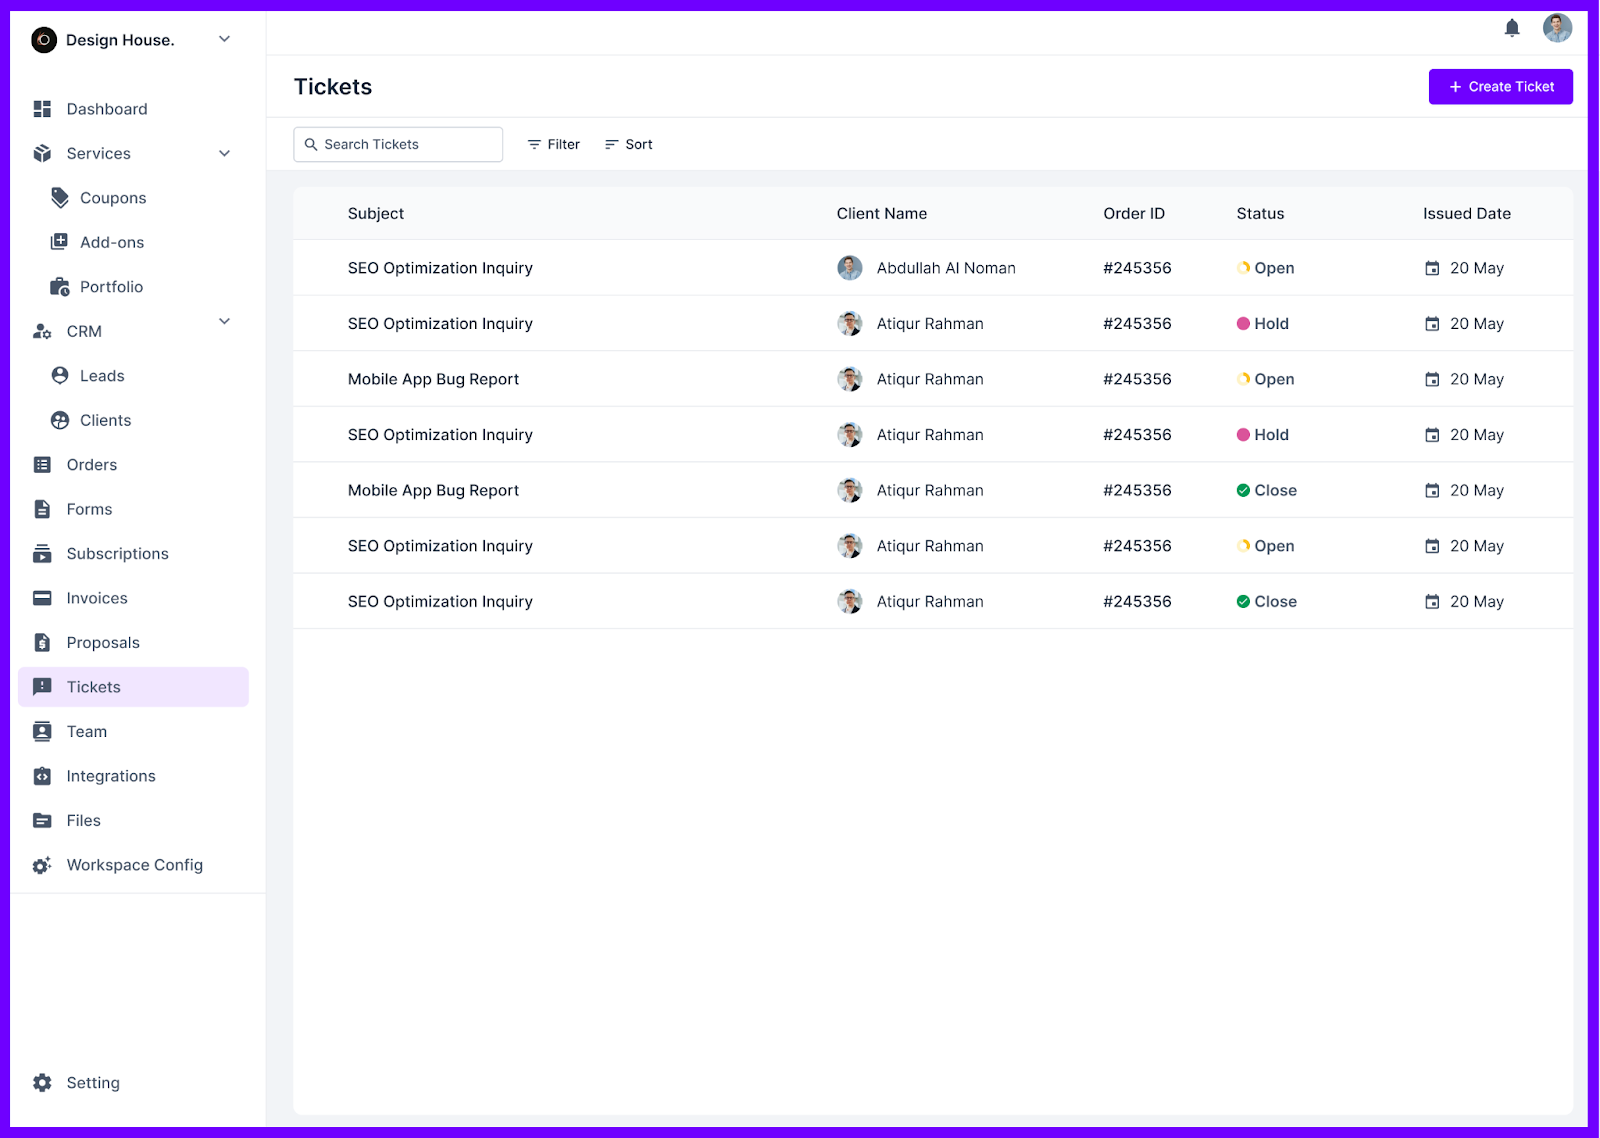Open the Sort options
This screenshot has height=1138, width=1600.
(629, 144)
